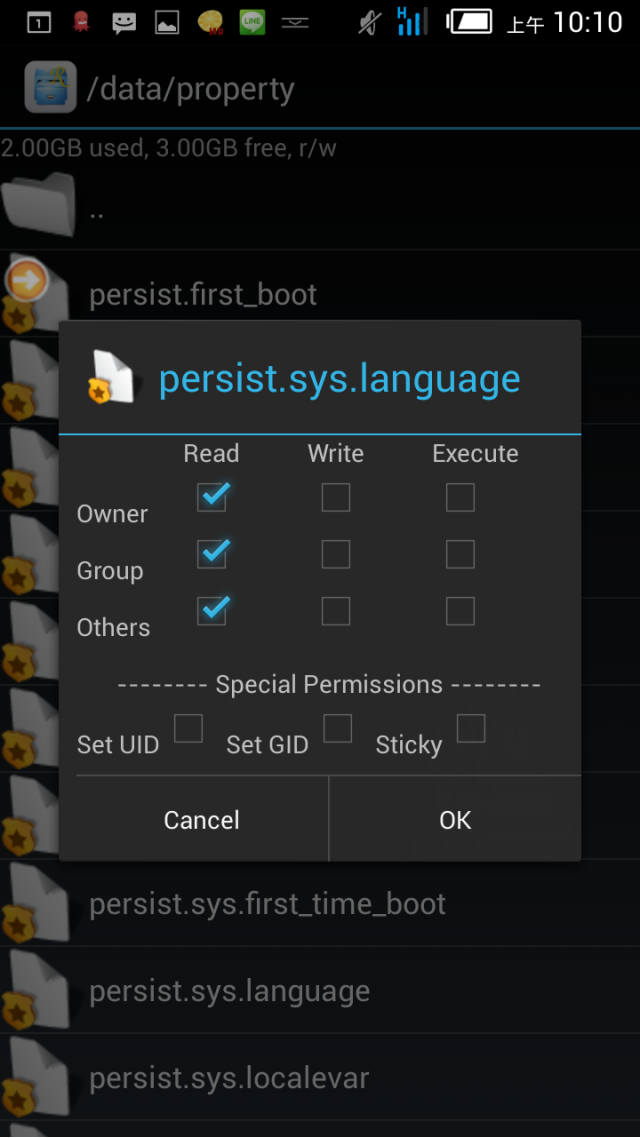The image size is (640, 1138).
Task: Open the message notification icon in status bar
Action: [x=124, y=23]
